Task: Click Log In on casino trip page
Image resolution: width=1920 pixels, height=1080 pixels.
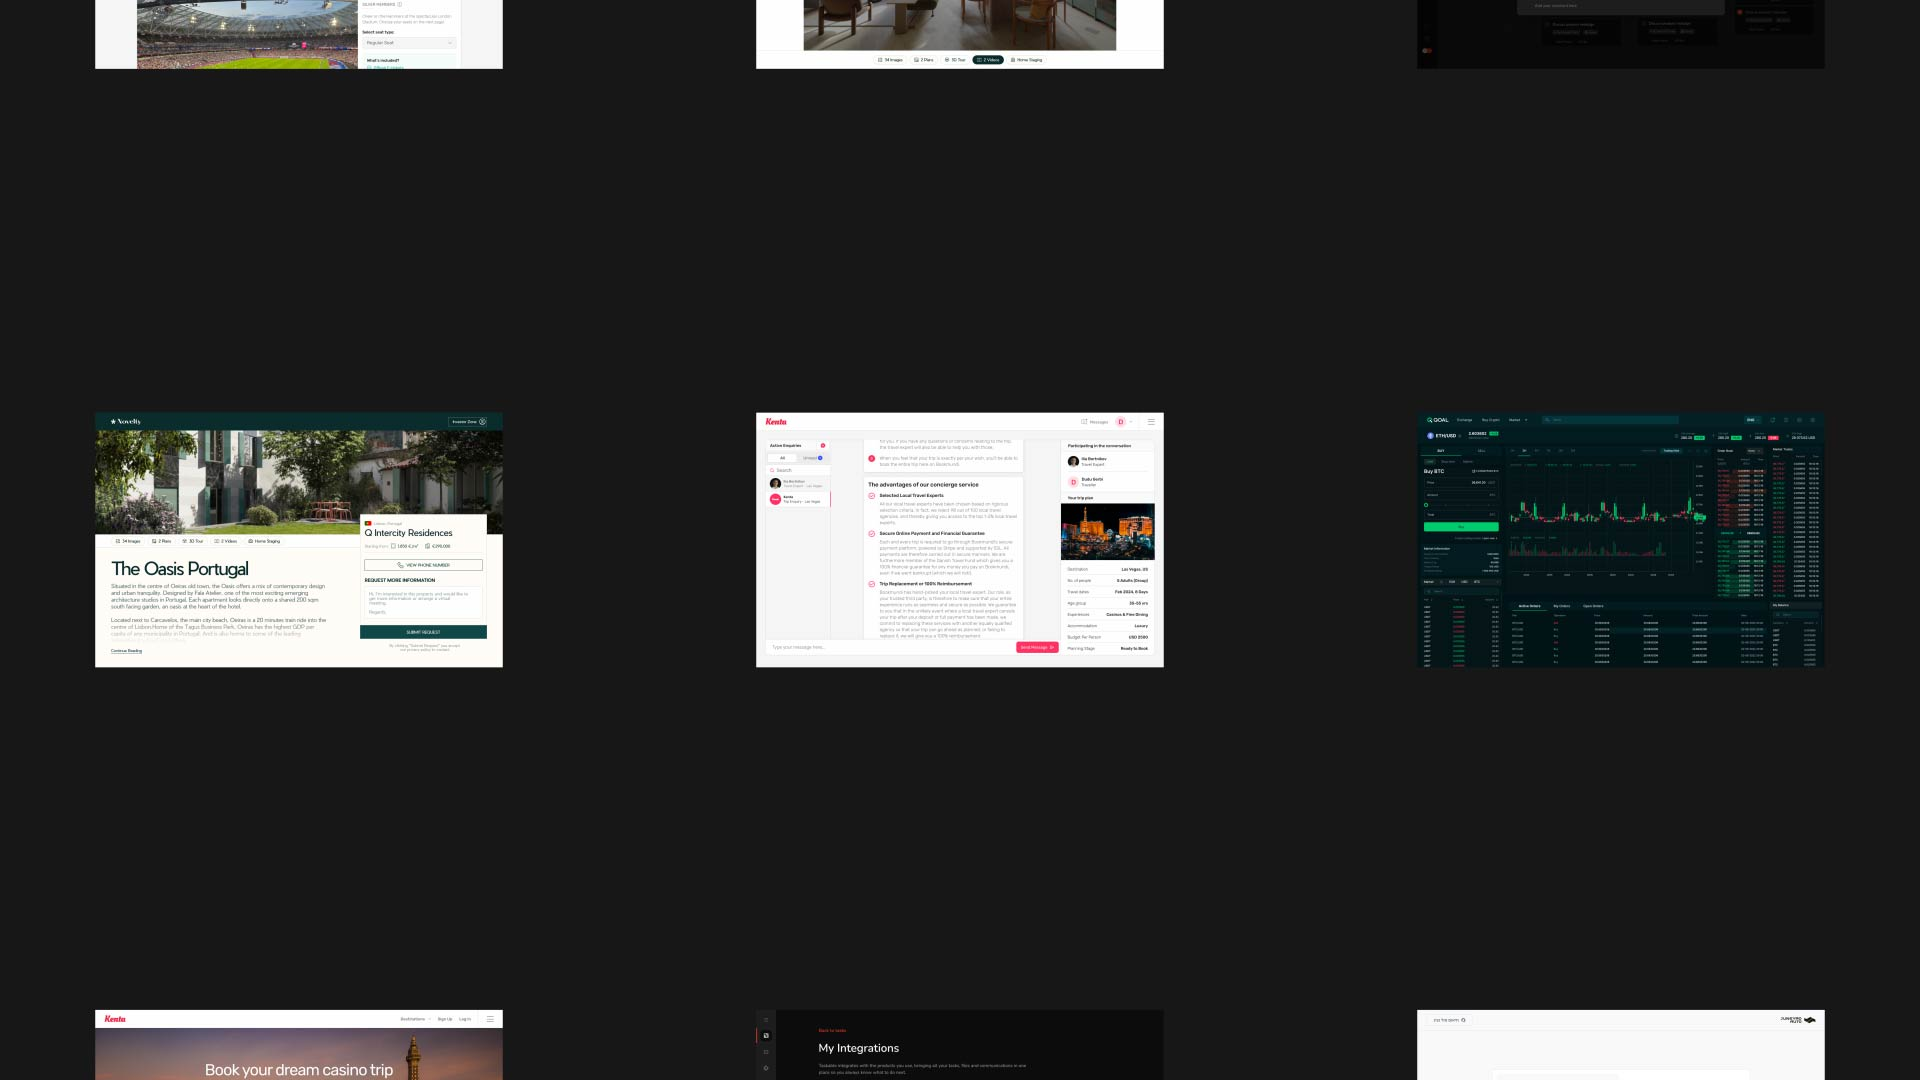Action: 465,1019
